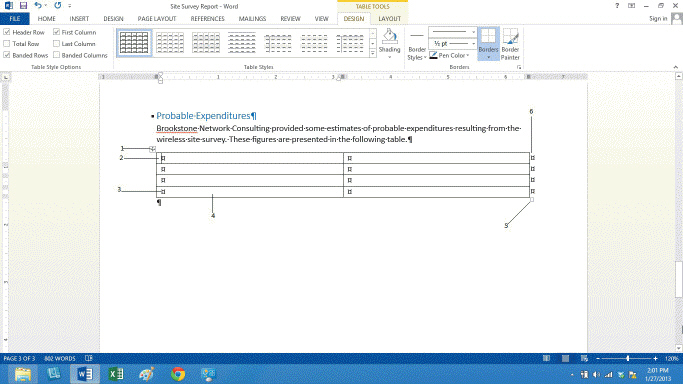The width and height of the screenshot is (683, 384).
Task: Click the volume icon in system tray
Action: (x=596, y=375)
